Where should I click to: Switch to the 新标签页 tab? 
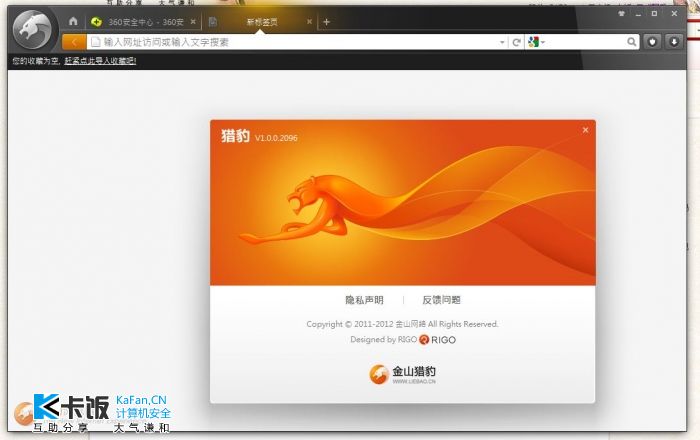pos(262,22)
